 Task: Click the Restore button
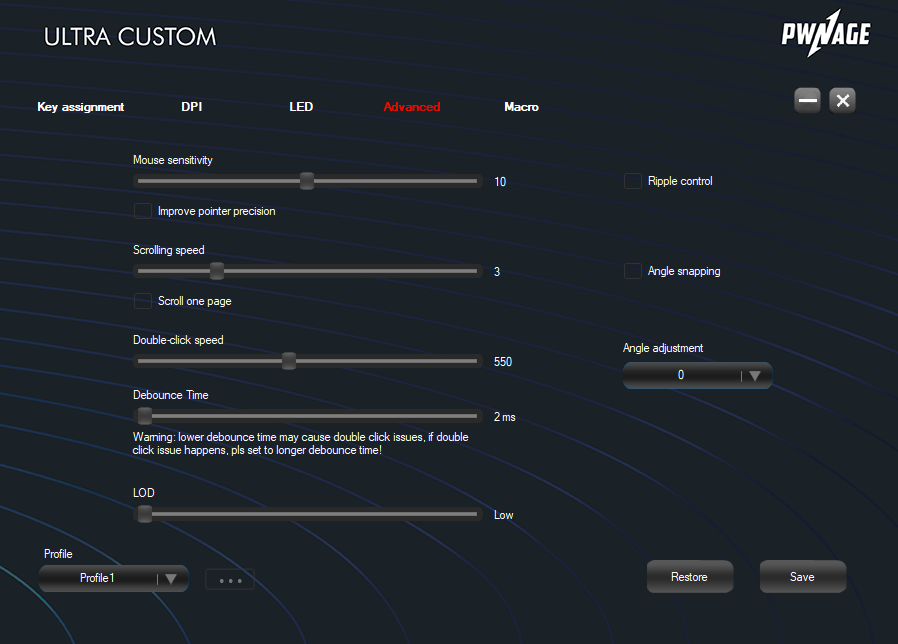coord(689,577)
